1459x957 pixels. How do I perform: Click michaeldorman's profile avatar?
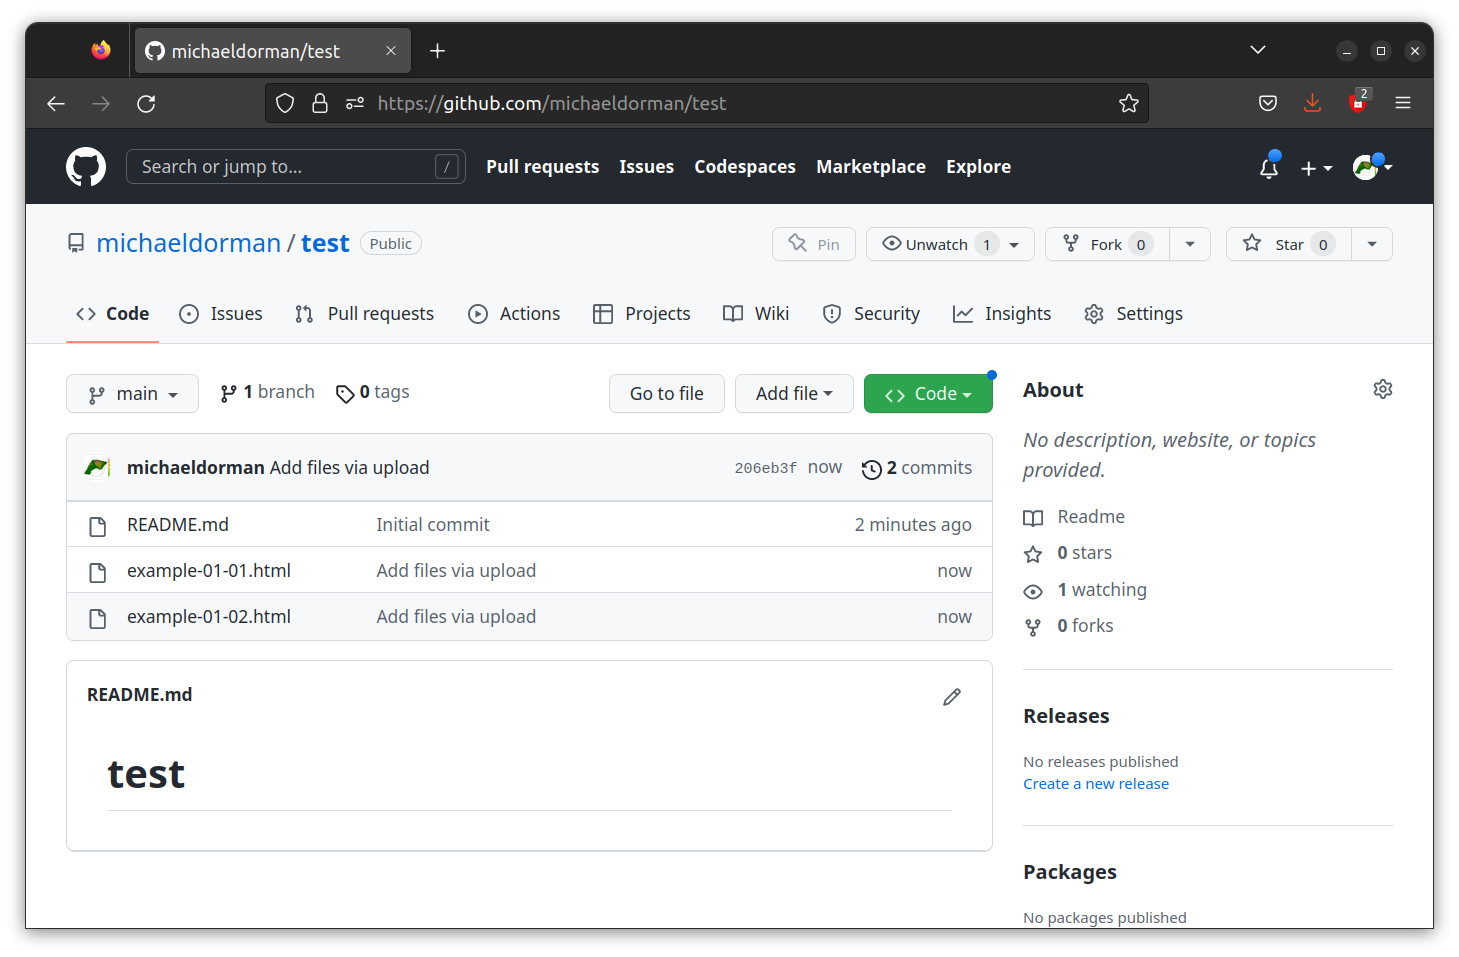(x=1365, y=167)
